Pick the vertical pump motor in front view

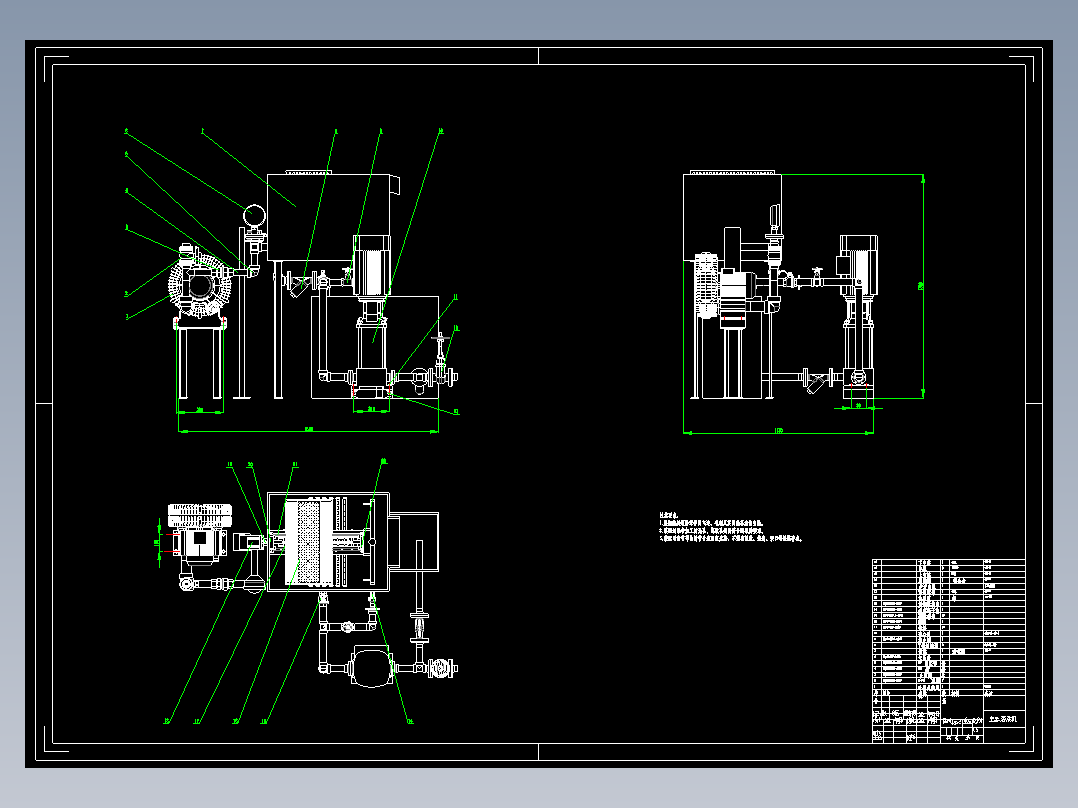(371, 265)
